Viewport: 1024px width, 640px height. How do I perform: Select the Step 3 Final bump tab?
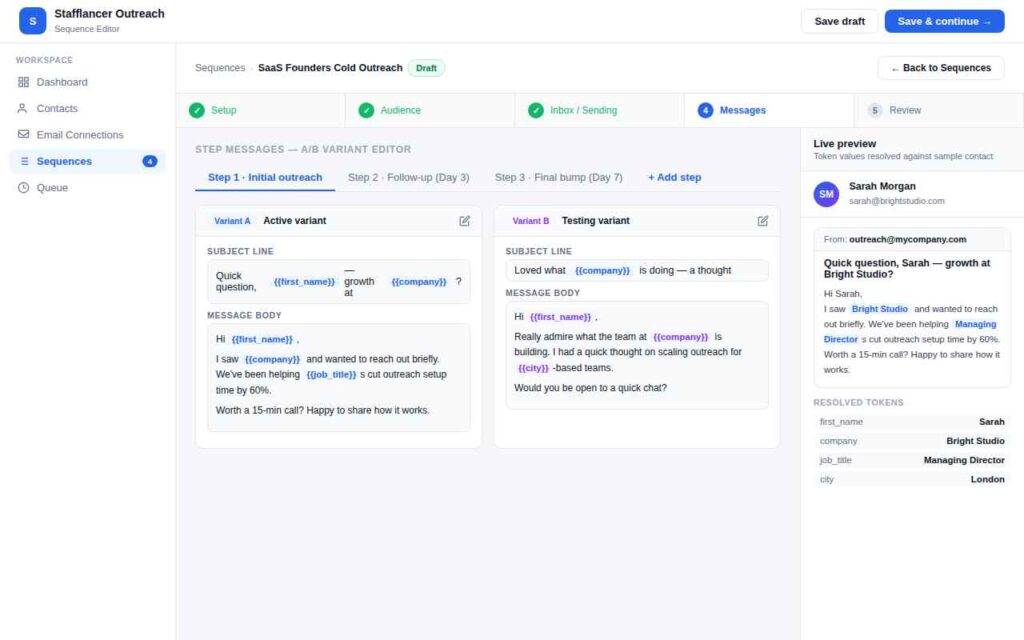[x=558, y=178]
